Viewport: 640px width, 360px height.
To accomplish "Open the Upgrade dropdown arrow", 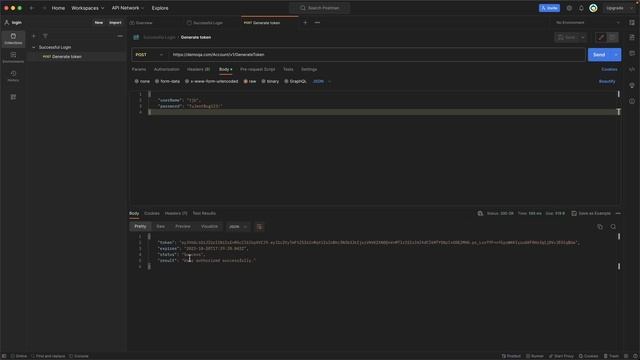I will pos(631,8).
